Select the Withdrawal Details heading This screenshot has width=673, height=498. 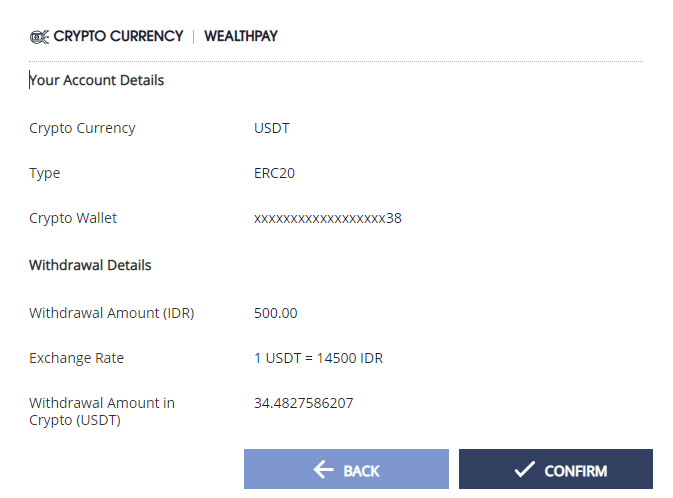[90, 266]
